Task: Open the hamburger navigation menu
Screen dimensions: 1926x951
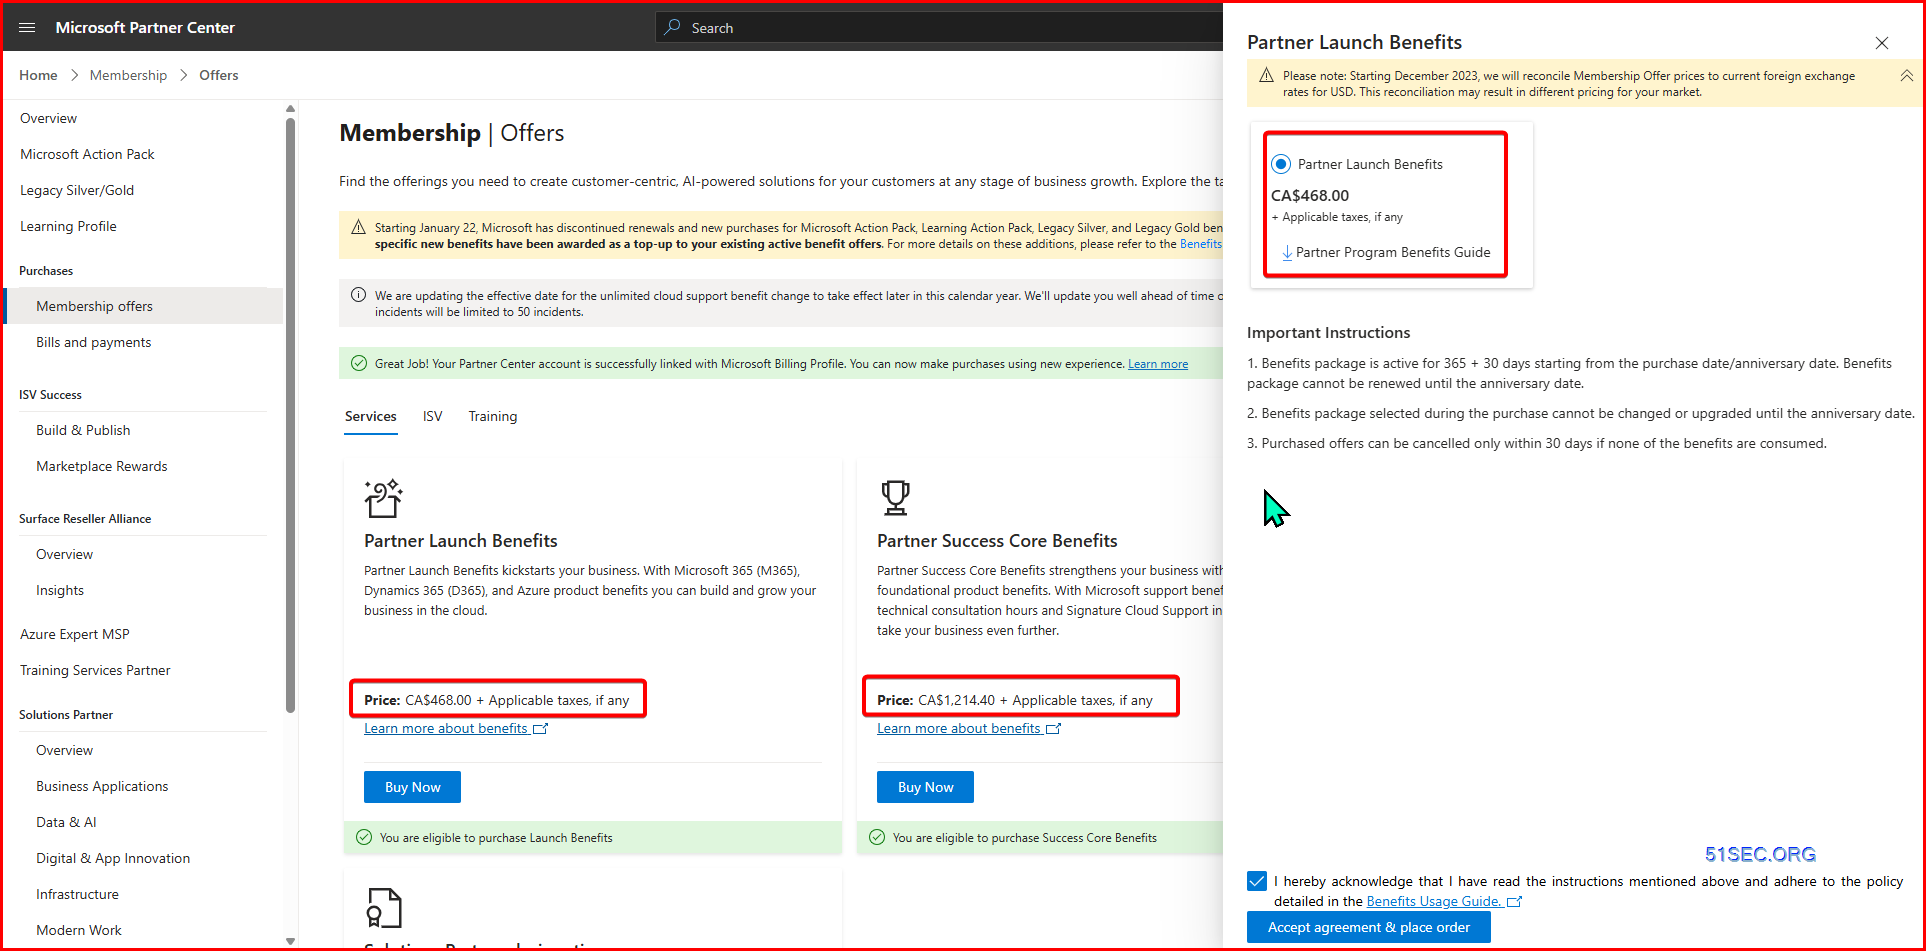Action: point(27,27)
